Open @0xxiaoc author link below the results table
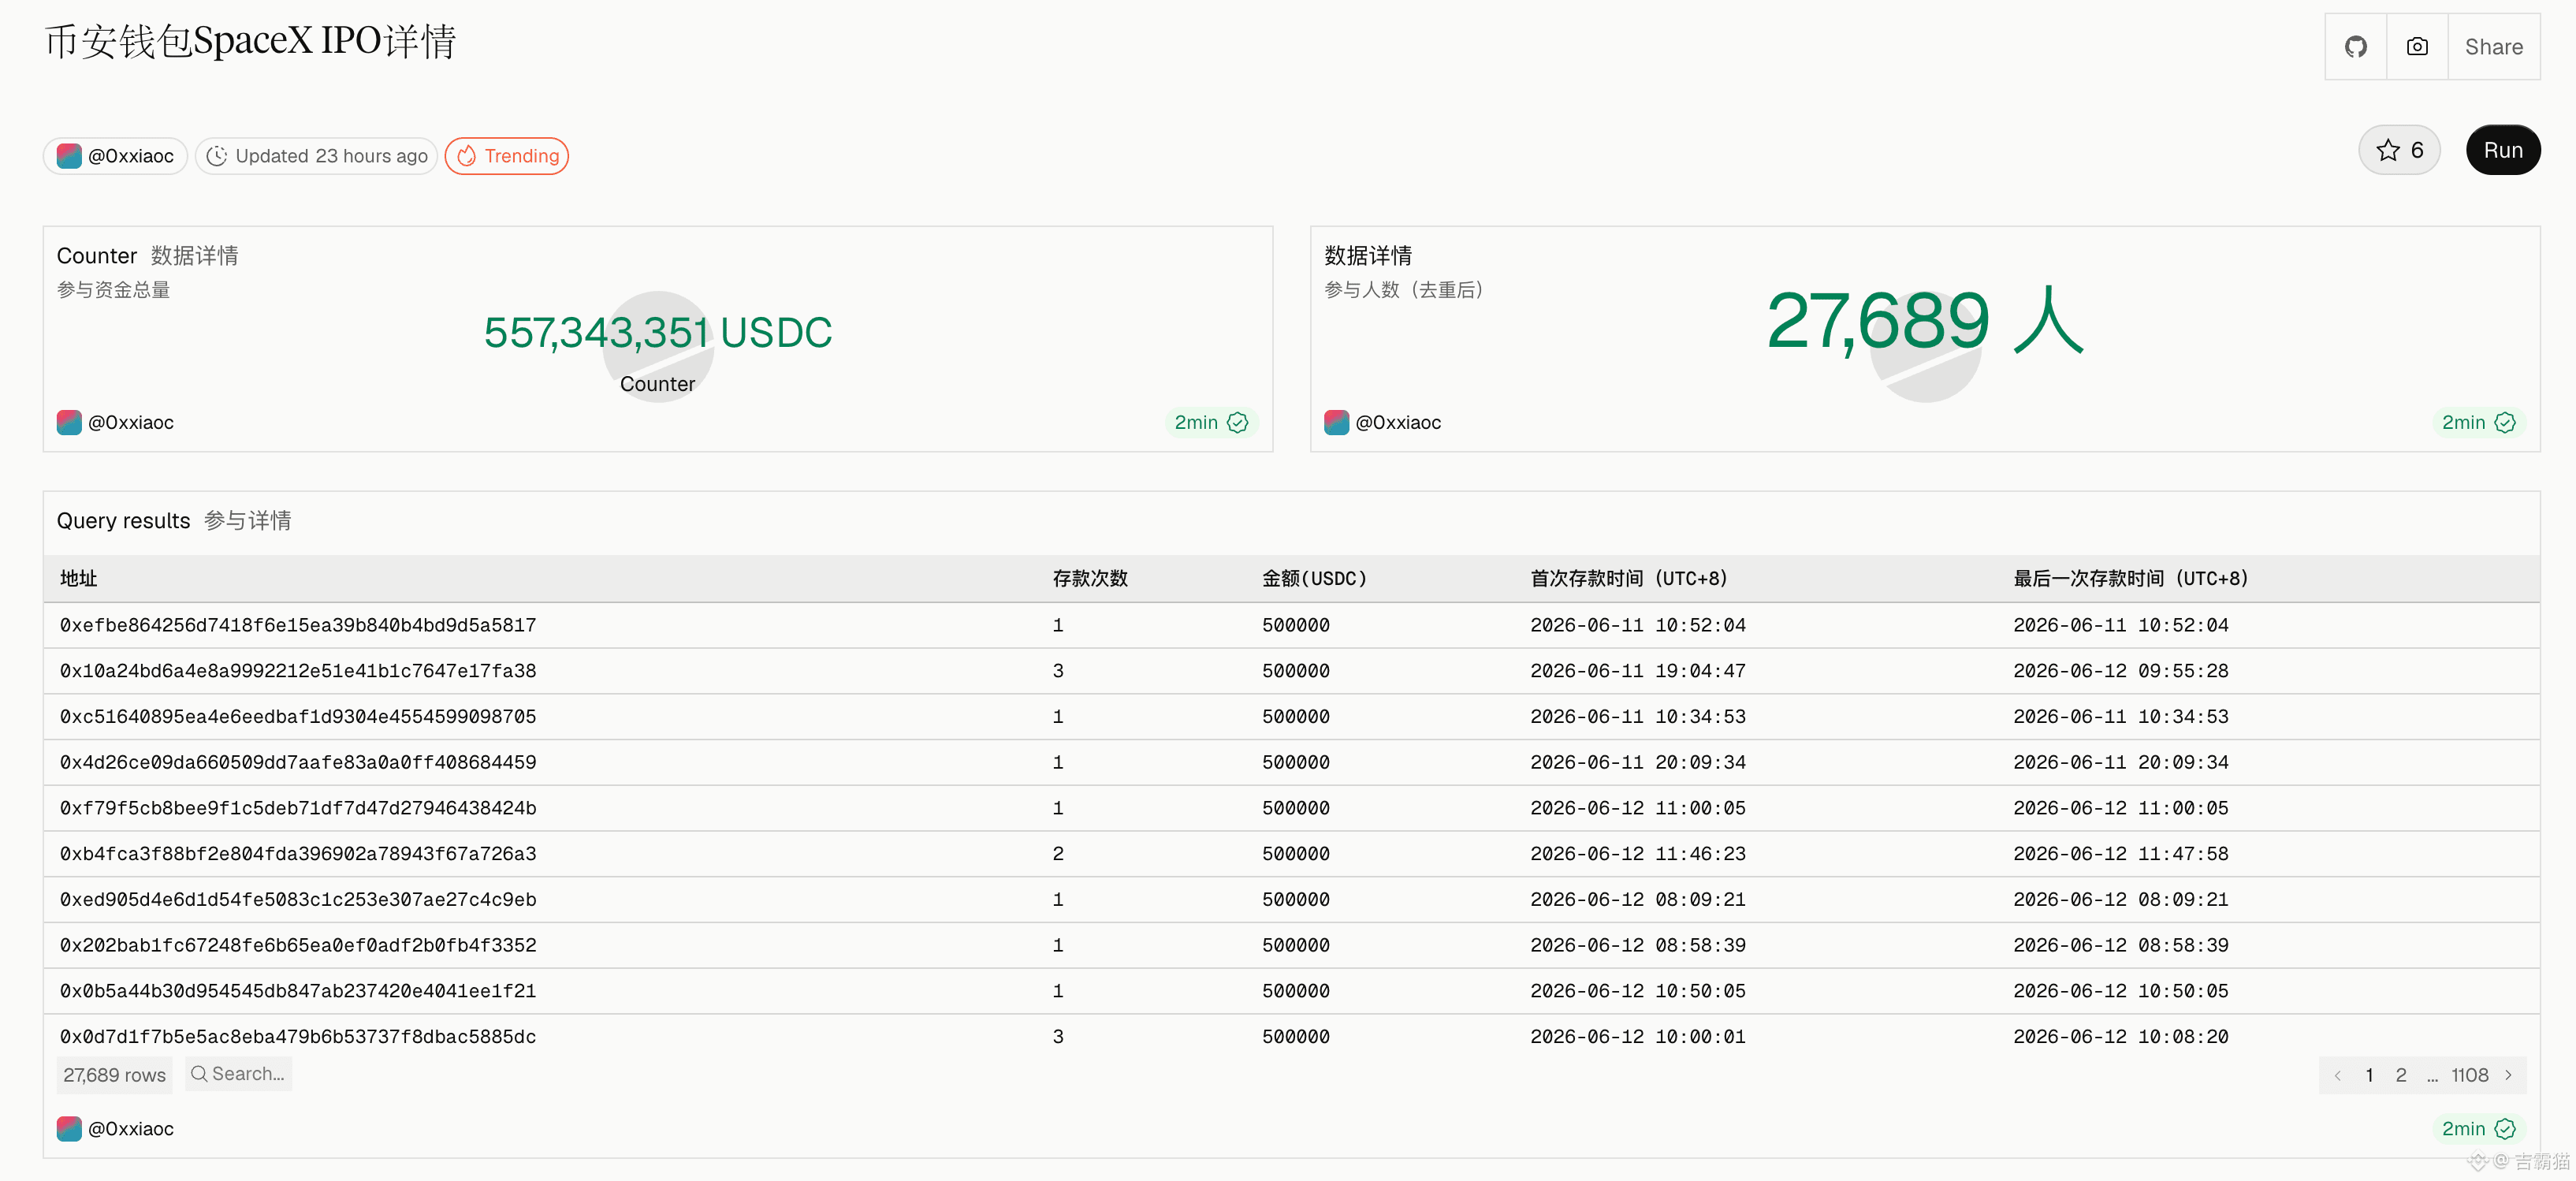The image size is (2576, 1181). tap(116, 1129)
